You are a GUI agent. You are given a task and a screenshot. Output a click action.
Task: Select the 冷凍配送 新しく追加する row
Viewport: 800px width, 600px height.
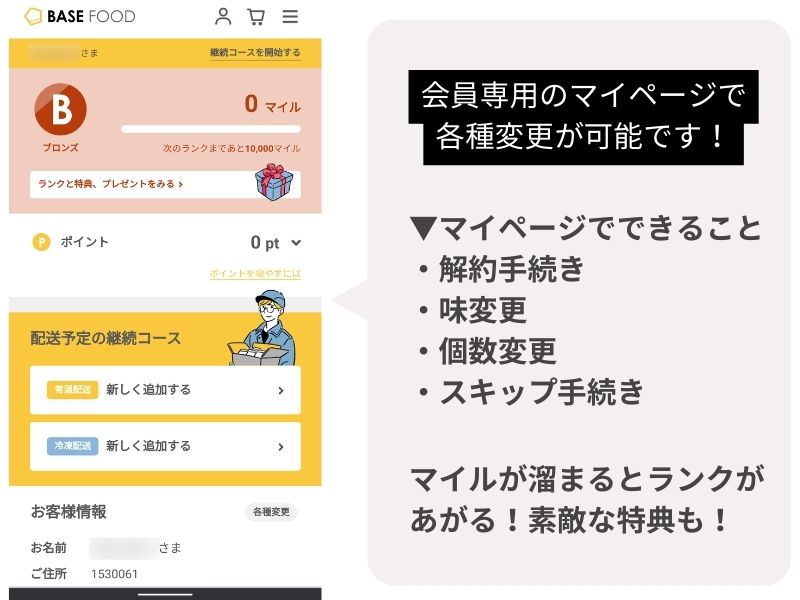tap(165, 446)
